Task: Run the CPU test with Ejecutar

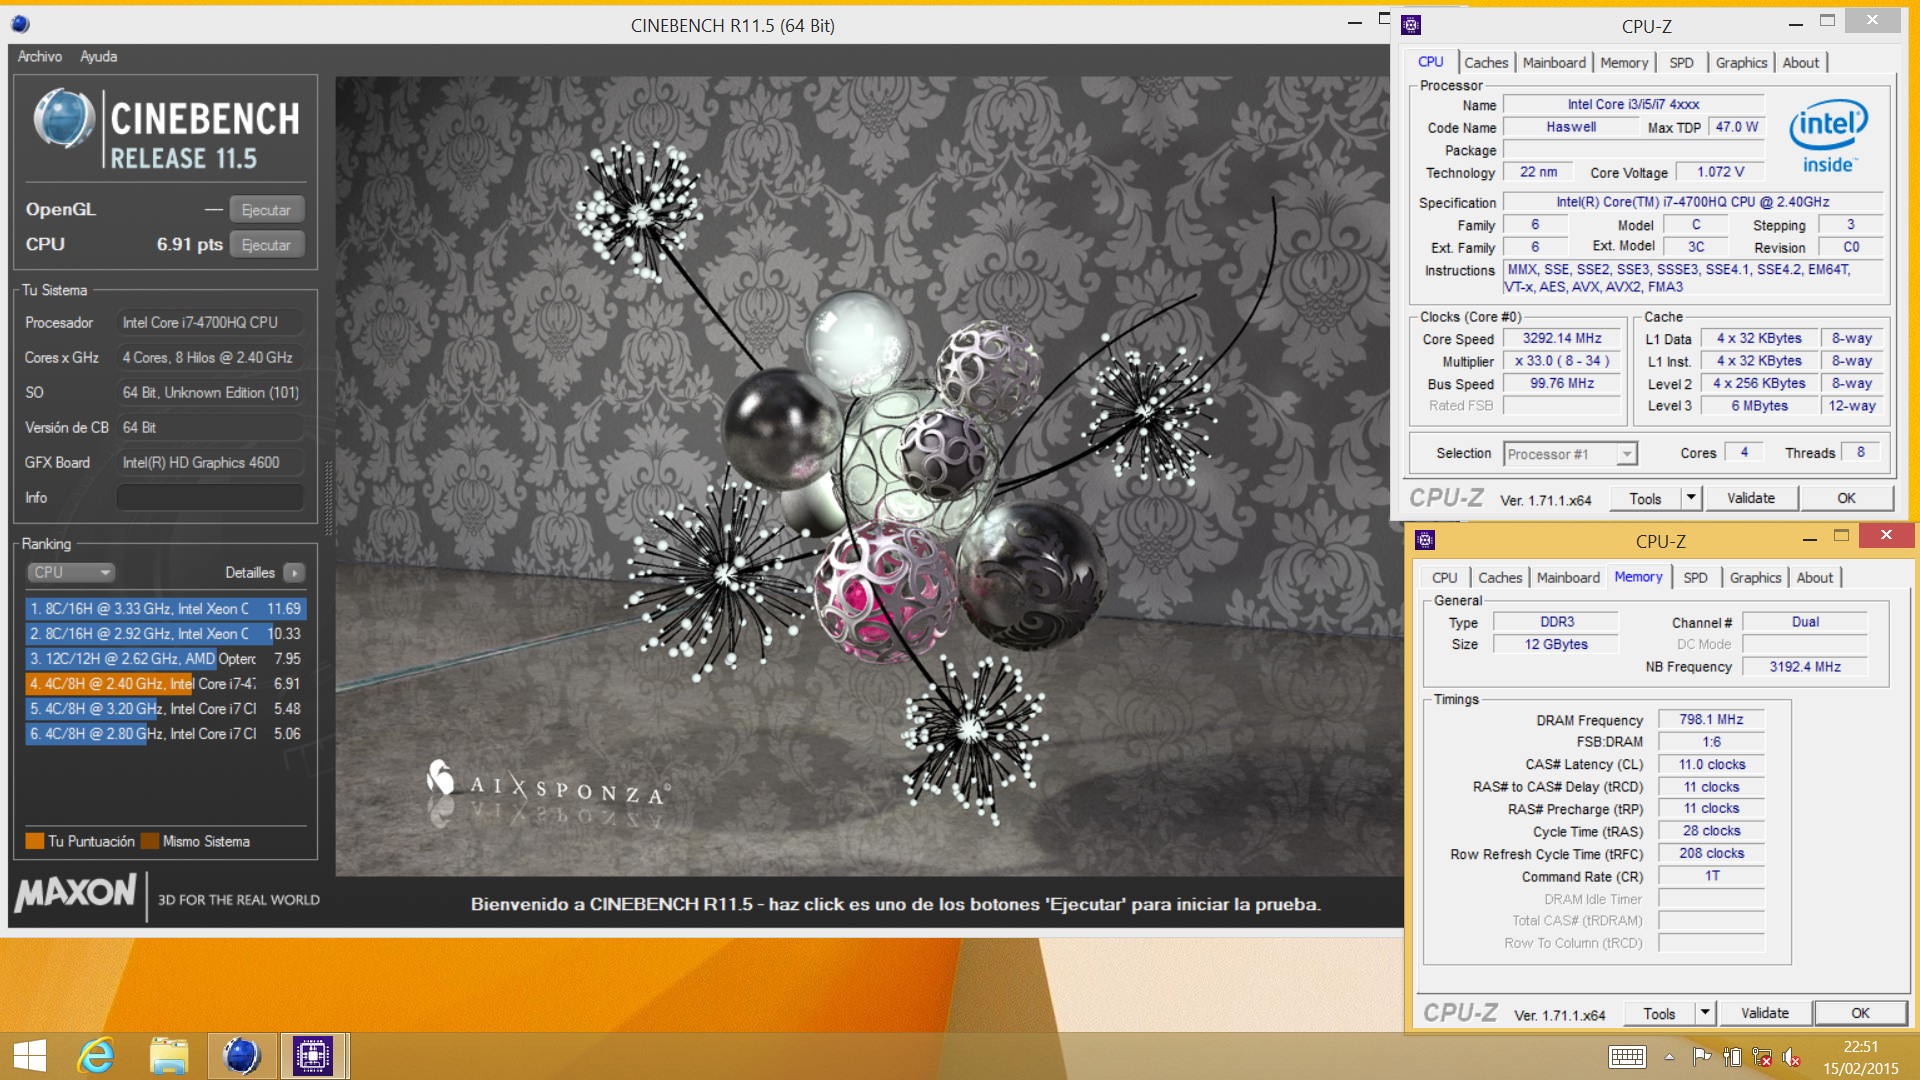Action: point(266,245)
